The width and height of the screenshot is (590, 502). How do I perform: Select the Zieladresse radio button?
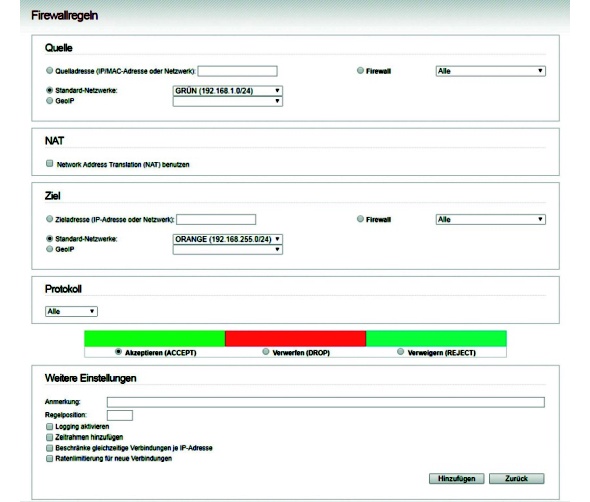pyautogui.click(x=49, y=219)
